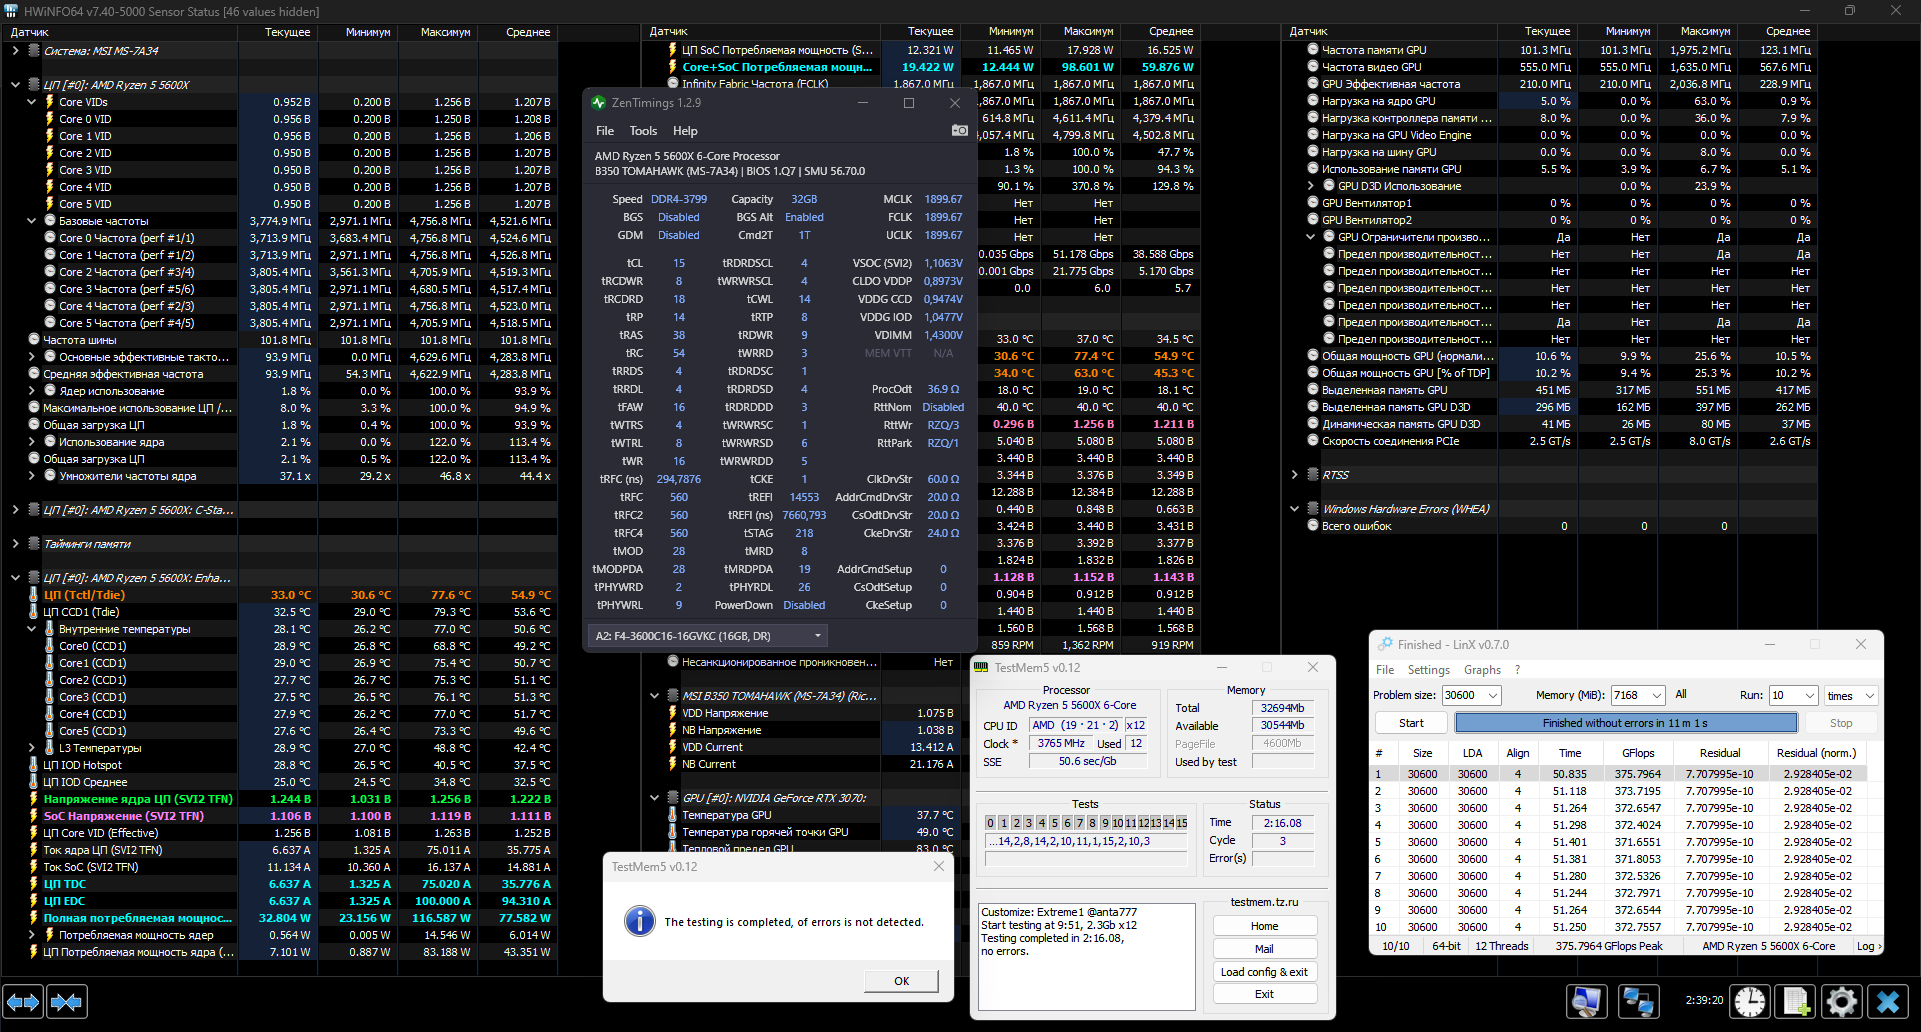Open the LinX Graphs menu
This screenshot has height=1032, width=1921.
click(x=1482, y=670)
